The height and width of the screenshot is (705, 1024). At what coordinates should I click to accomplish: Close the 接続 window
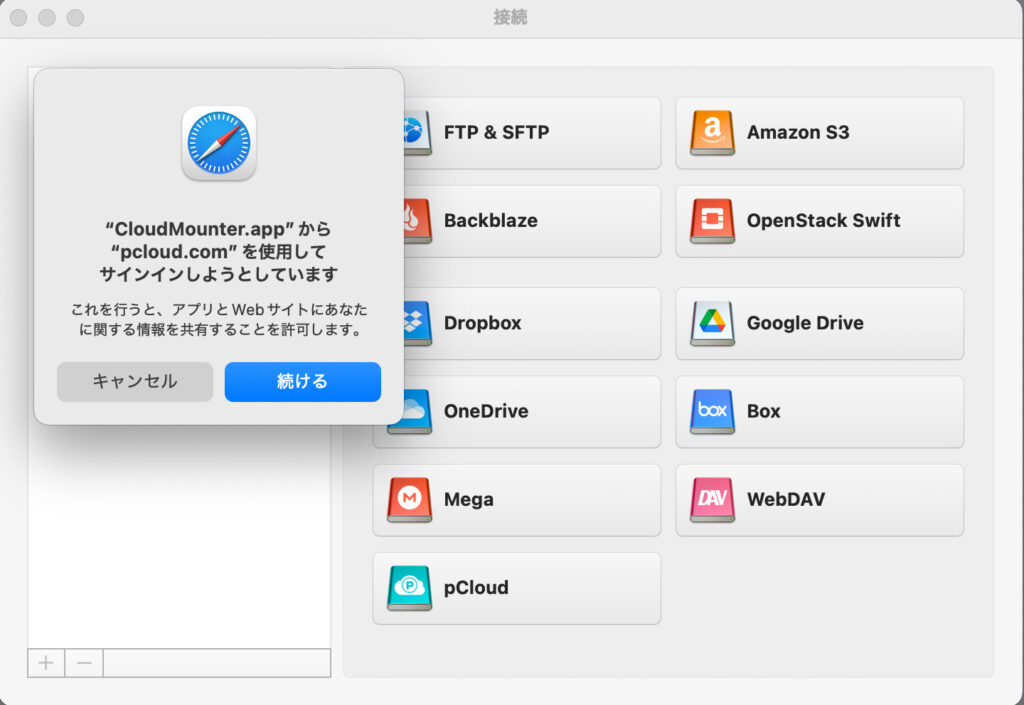pos(18,18)
